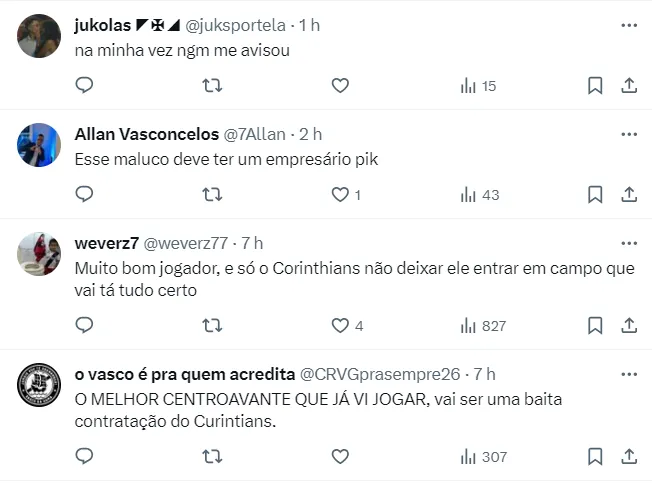Image resolution: width=652 pixels, height=483 pixels.
Task: Open Allan Vasconcelos's profile picture
Action: (39, 145)
